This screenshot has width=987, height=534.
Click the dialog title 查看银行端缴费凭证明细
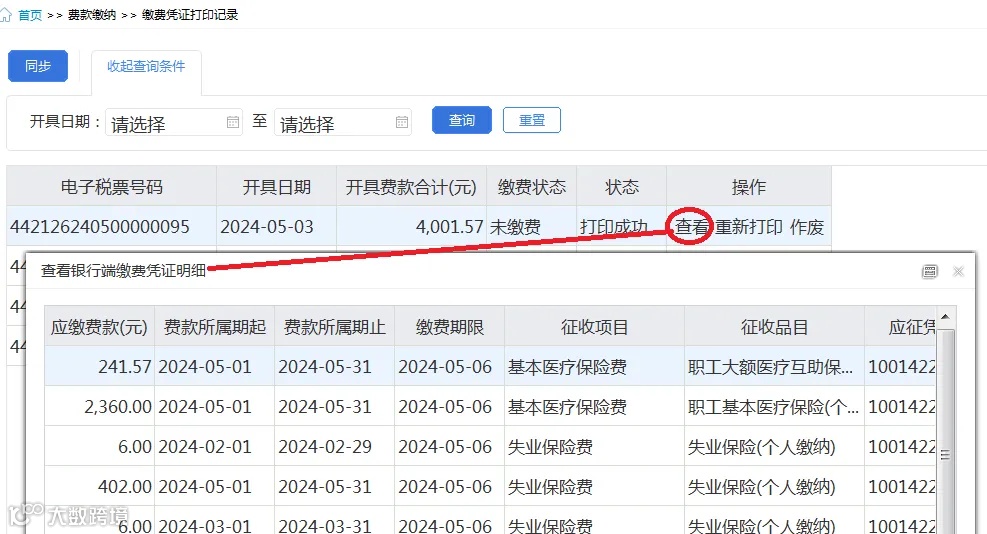point(123,271)
